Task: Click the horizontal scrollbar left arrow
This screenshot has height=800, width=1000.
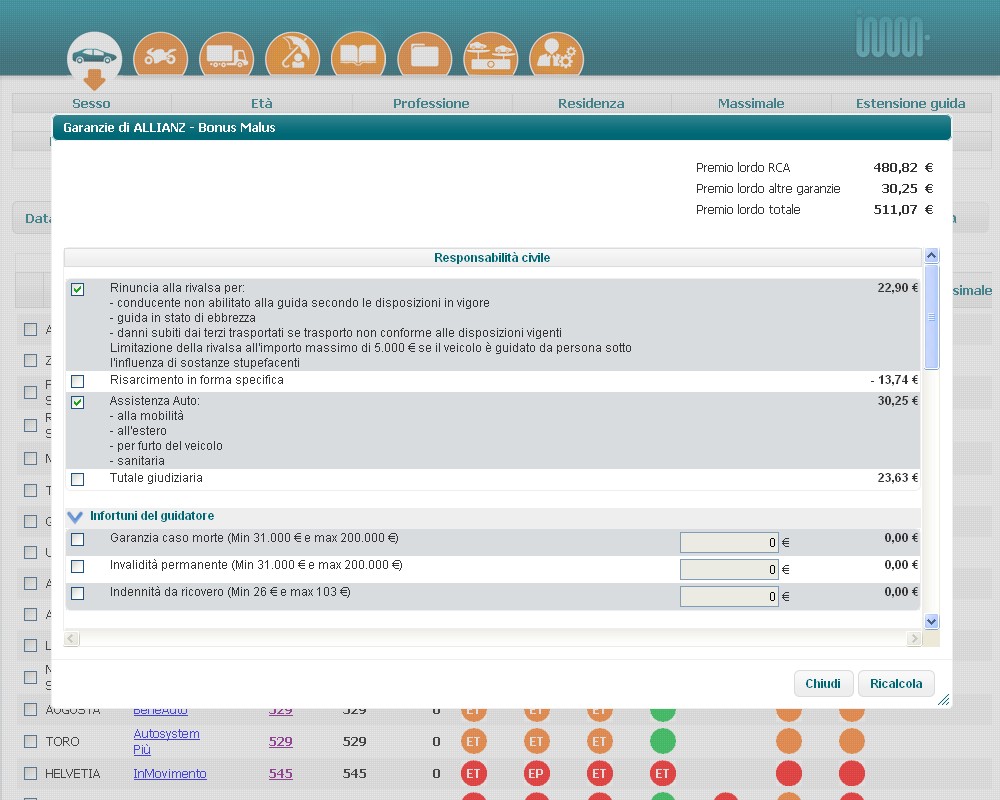Action: click(x=71, y=639)
